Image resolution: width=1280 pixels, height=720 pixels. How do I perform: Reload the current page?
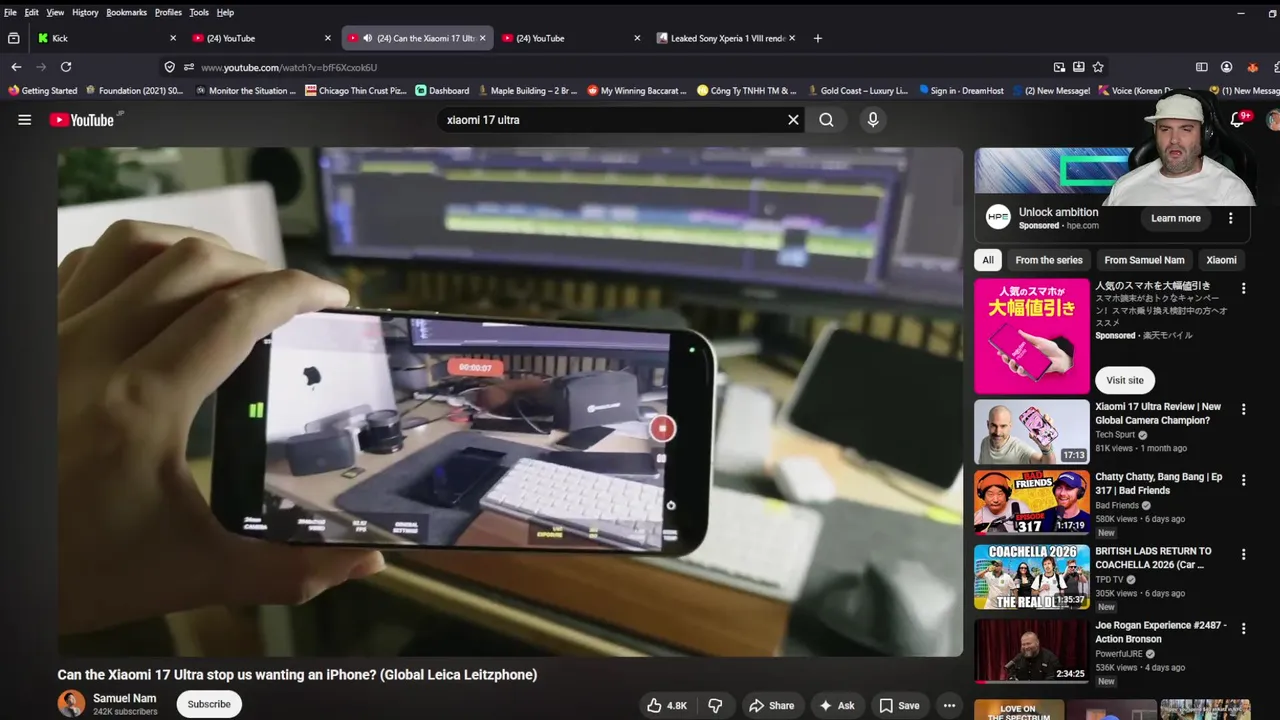[66, 67]
